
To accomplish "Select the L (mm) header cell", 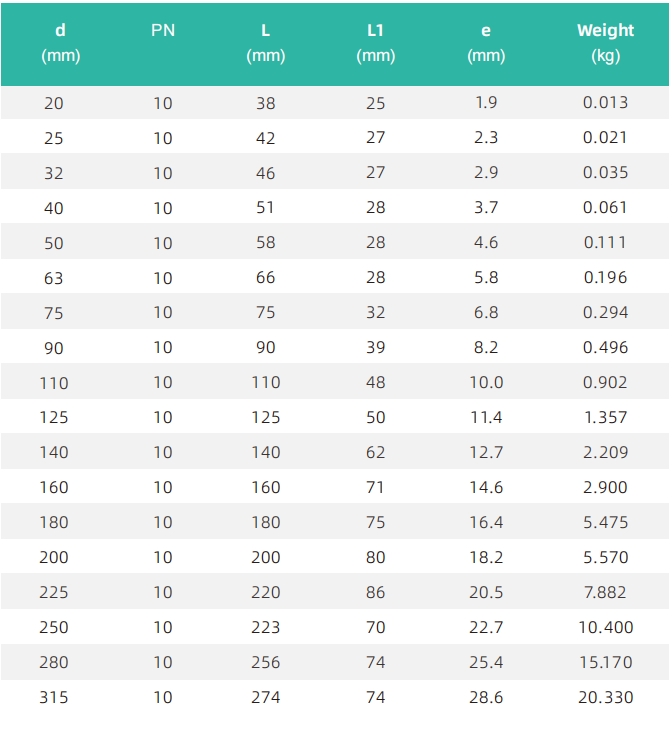I will (x=266, y=43).
